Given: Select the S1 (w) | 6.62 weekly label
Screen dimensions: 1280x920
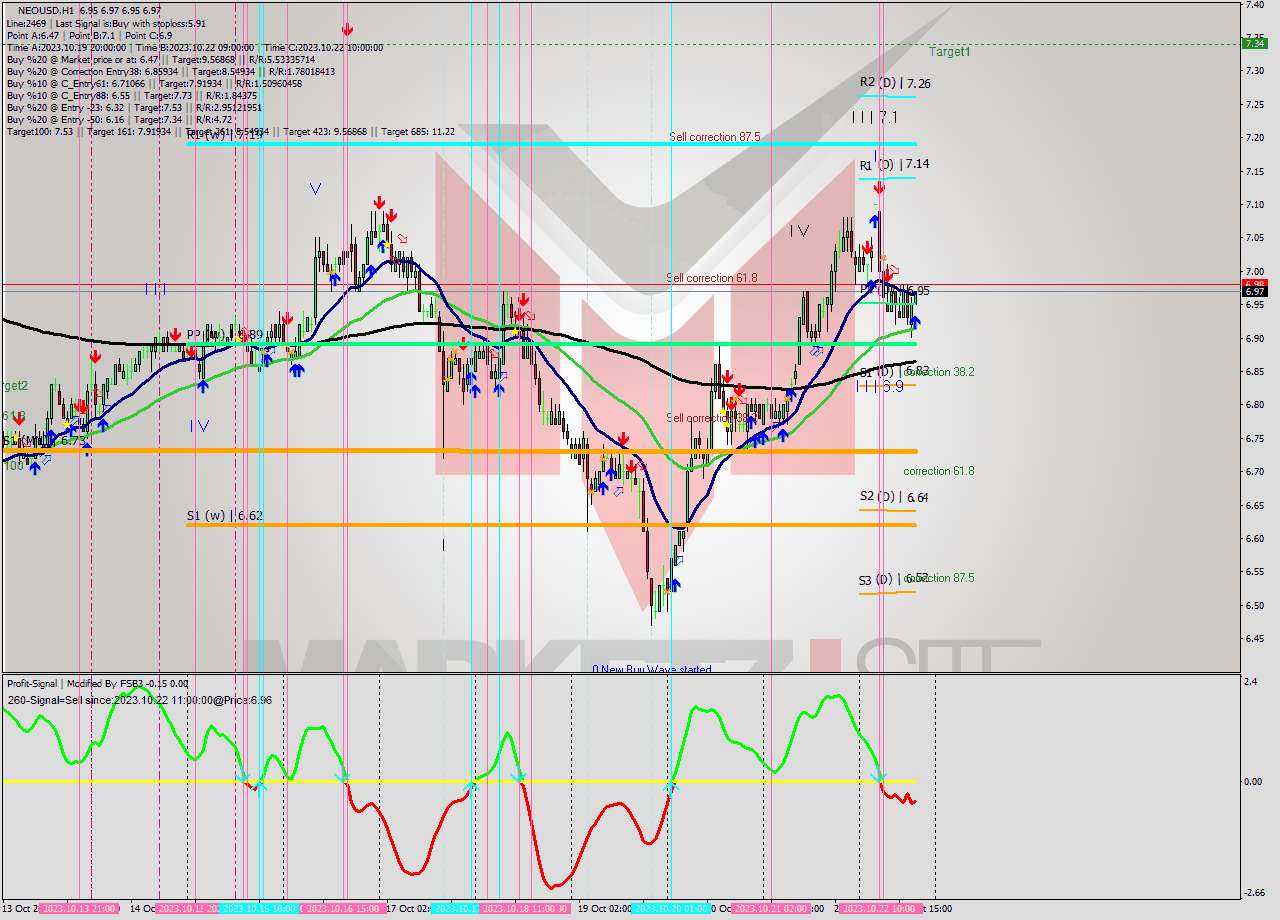Looking at the screenshot, I should 225,516.
